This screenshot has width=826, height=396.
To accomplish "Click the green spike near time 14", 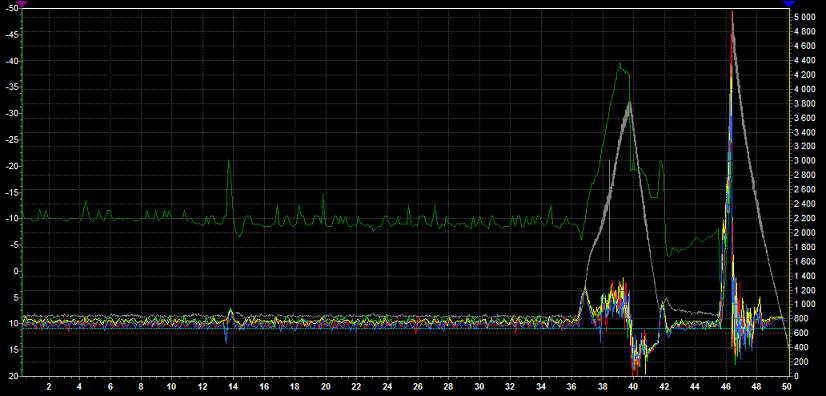I will click(228, 162).
